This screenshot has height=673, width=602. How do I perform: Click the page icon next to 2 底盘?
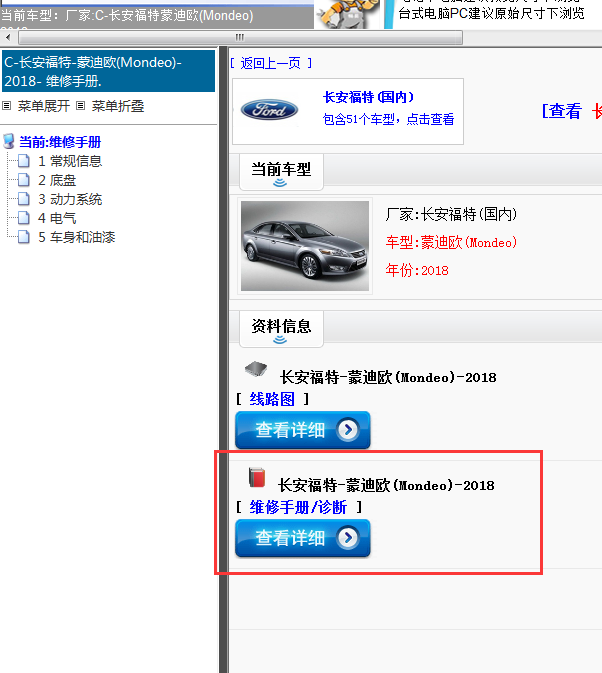24,180
